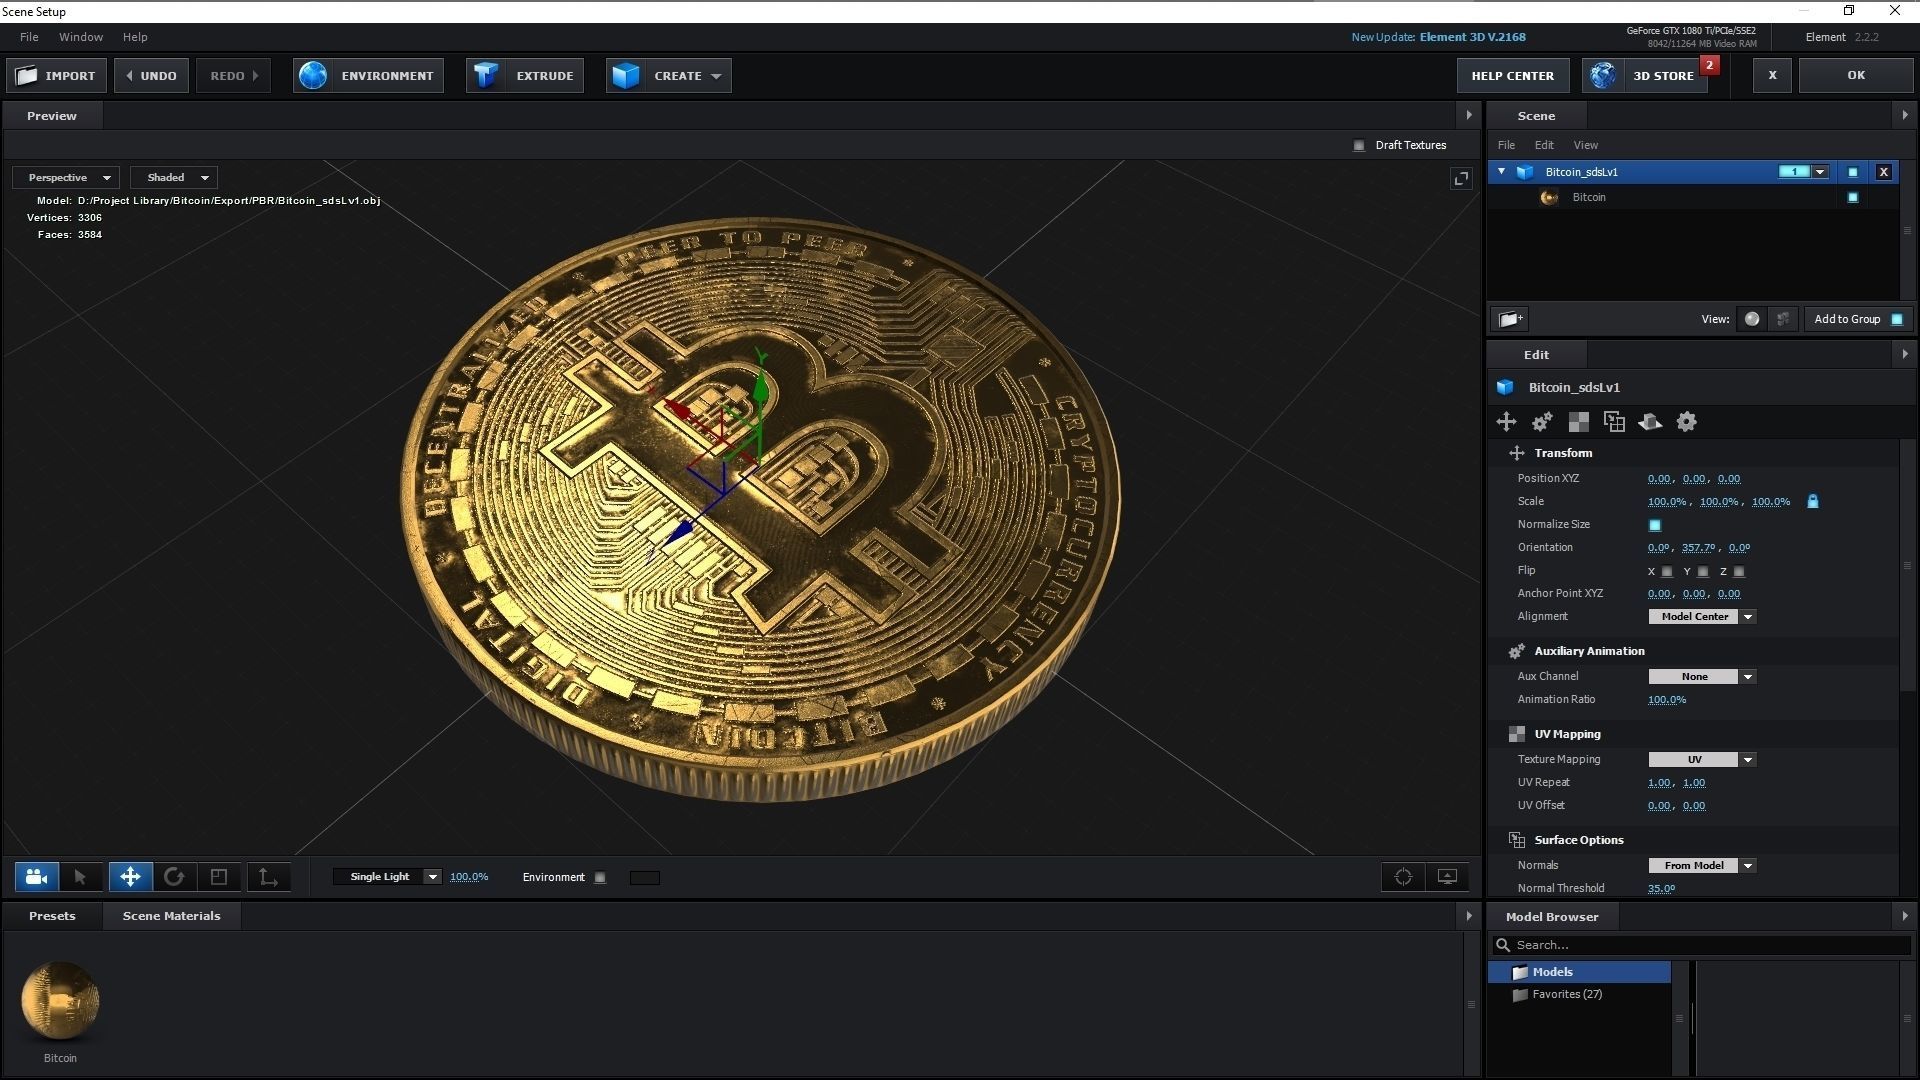Select the scale tool in the viewport toolbar
This screenshot has width=1920, height=1080.
pyautogui.click(x=219, y=876)
